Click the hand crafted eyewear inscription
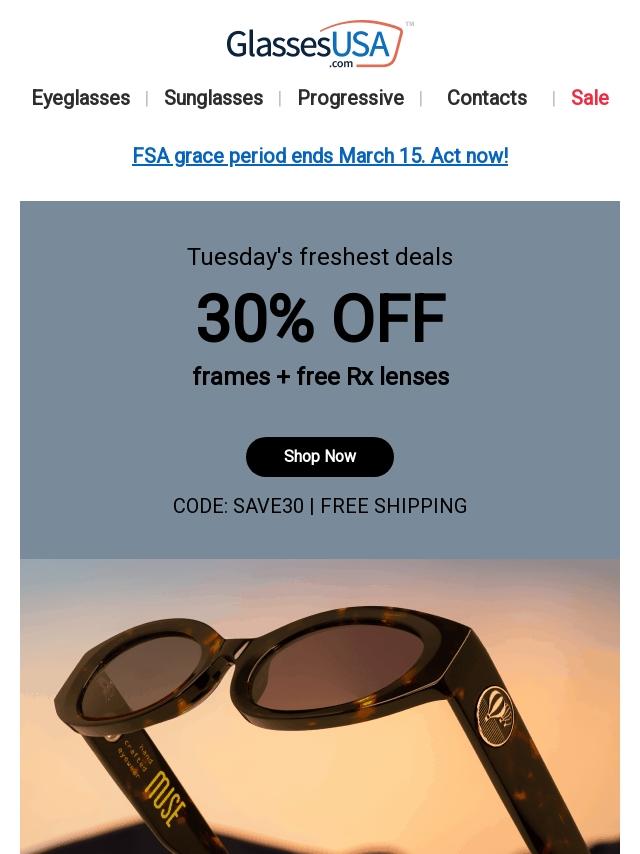Screen dimensions: 640x854 coord(134,757)
